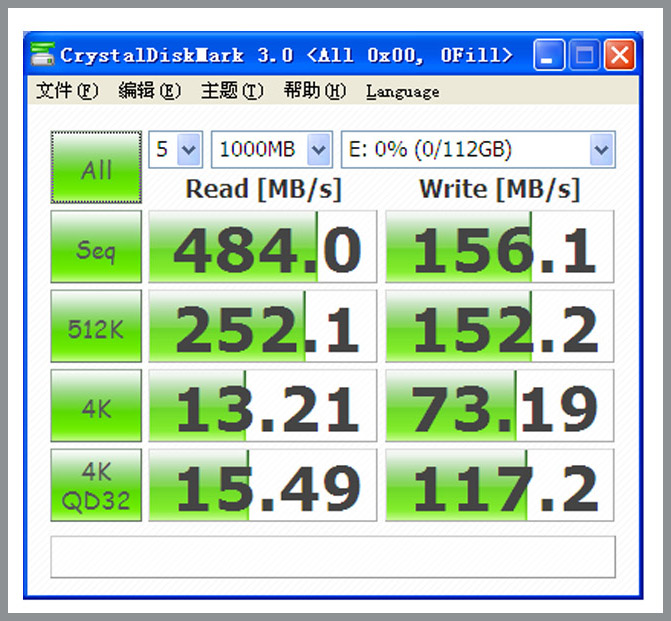The width and height of the screenshot is (671, 621).
Task: Click the 4K QD32 read result 15.49
Action: (263, 485)
